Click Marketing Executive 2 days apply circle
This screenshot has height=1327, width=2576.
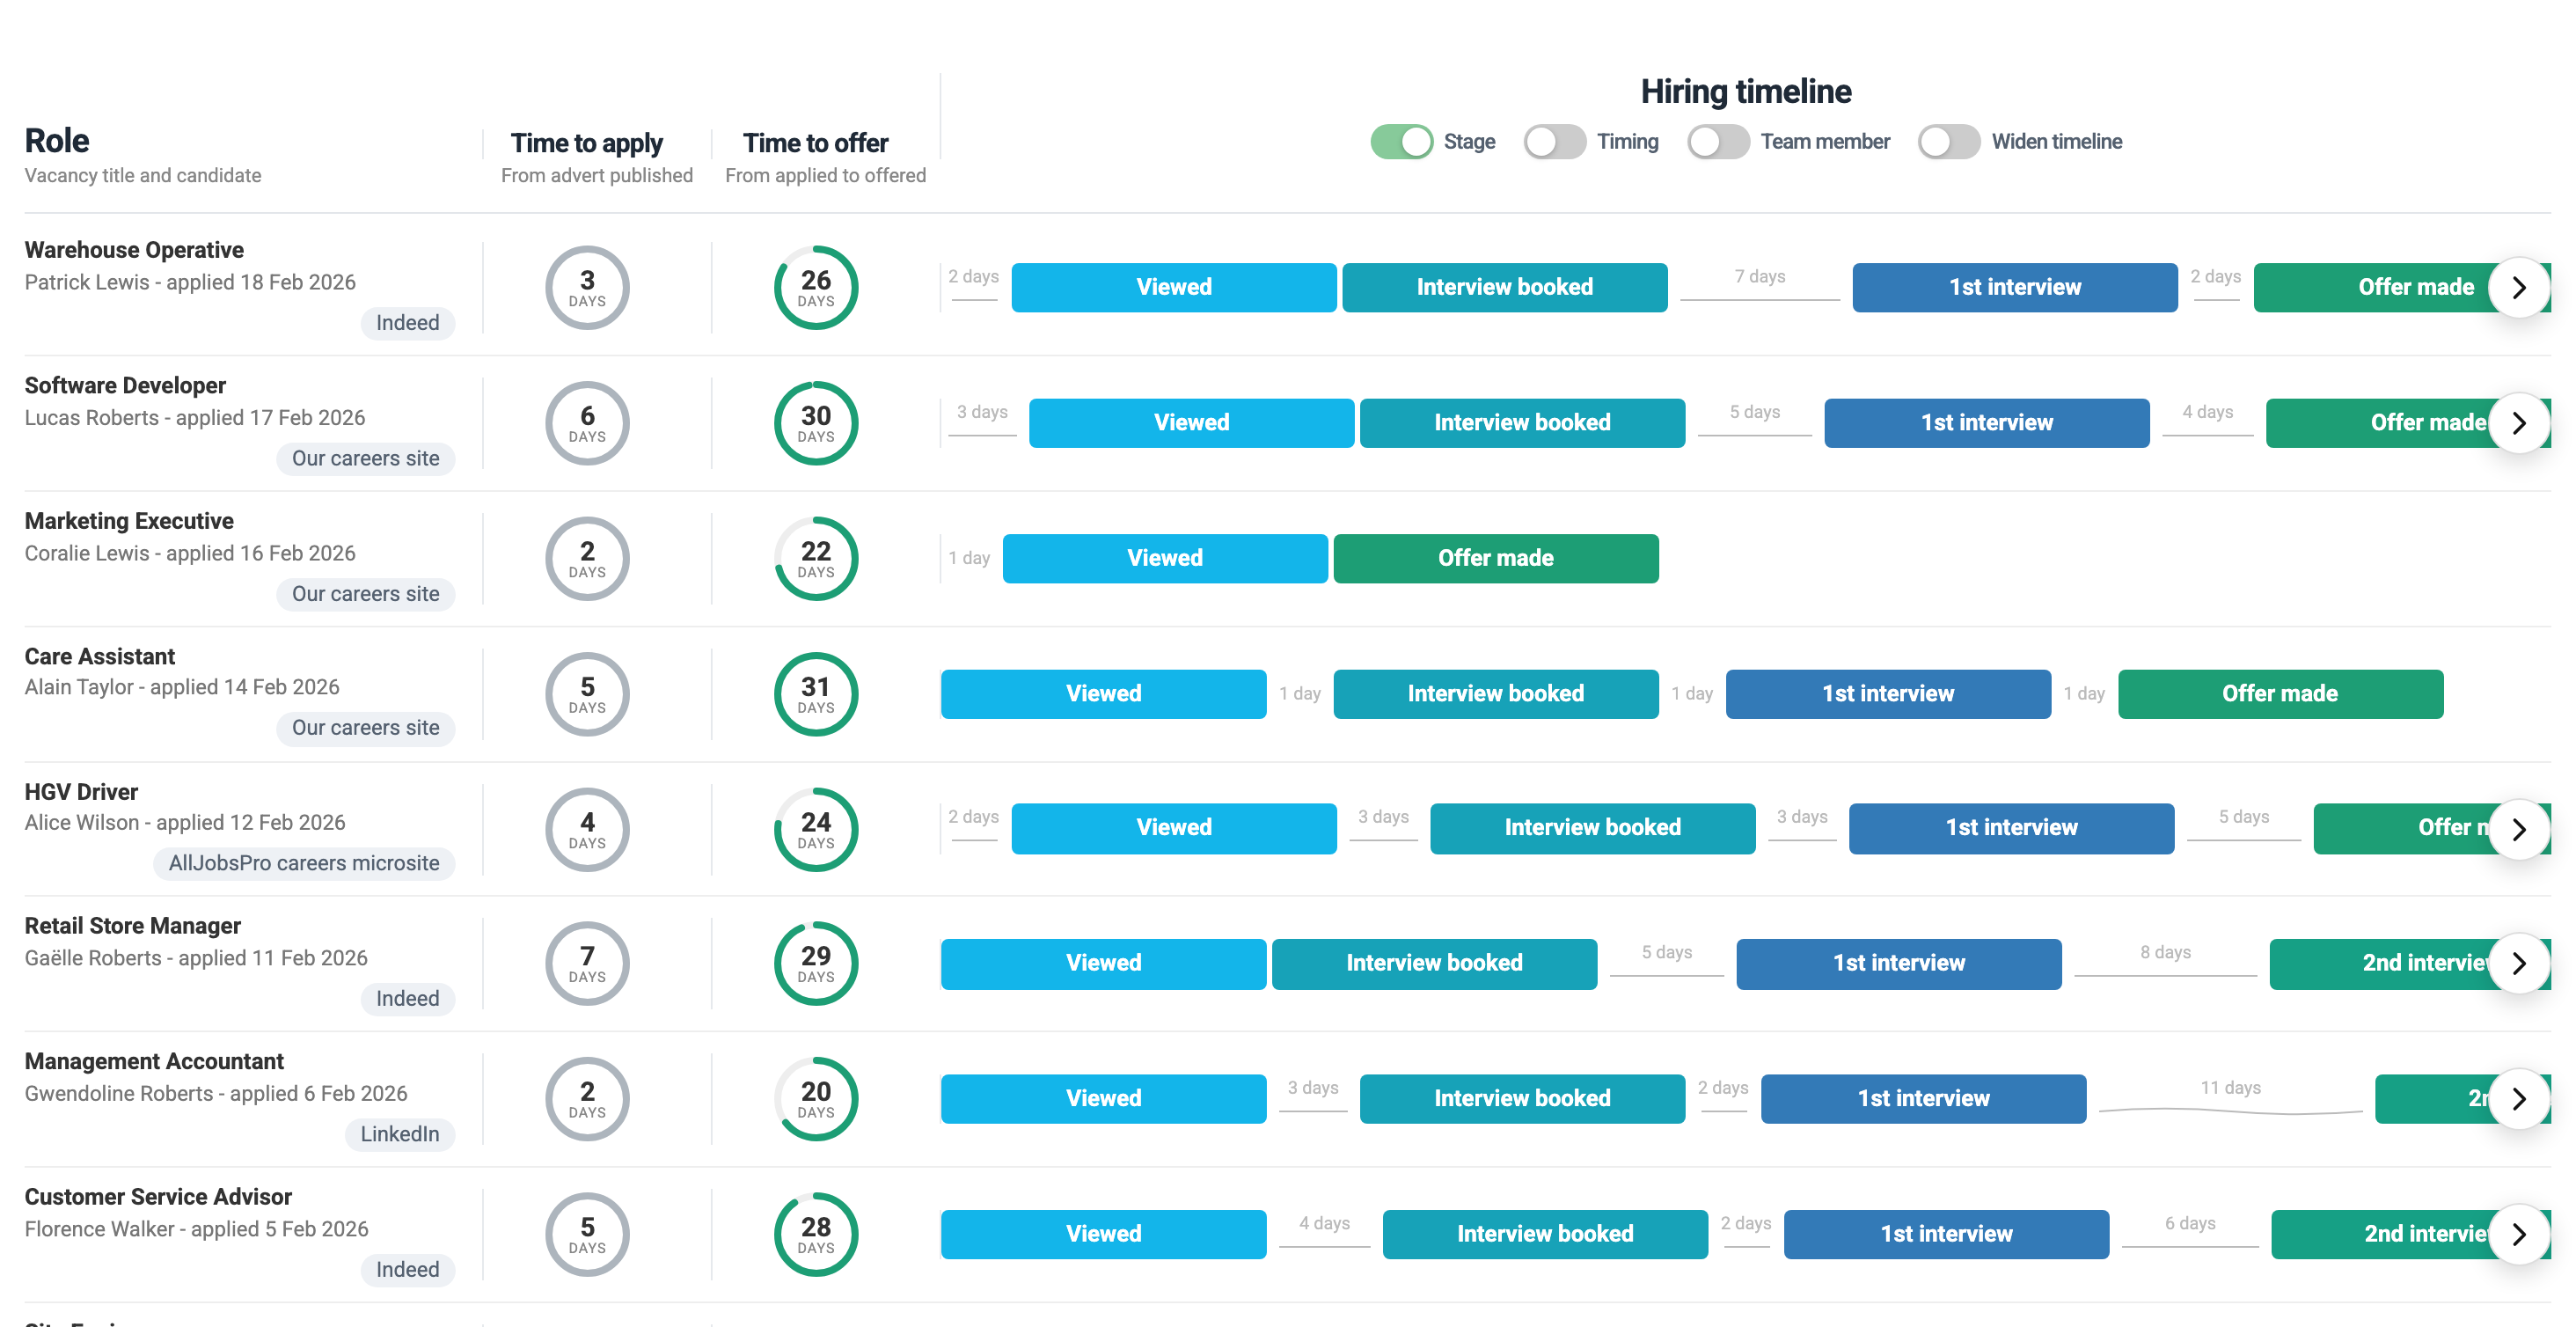click(x=587, y=559)
